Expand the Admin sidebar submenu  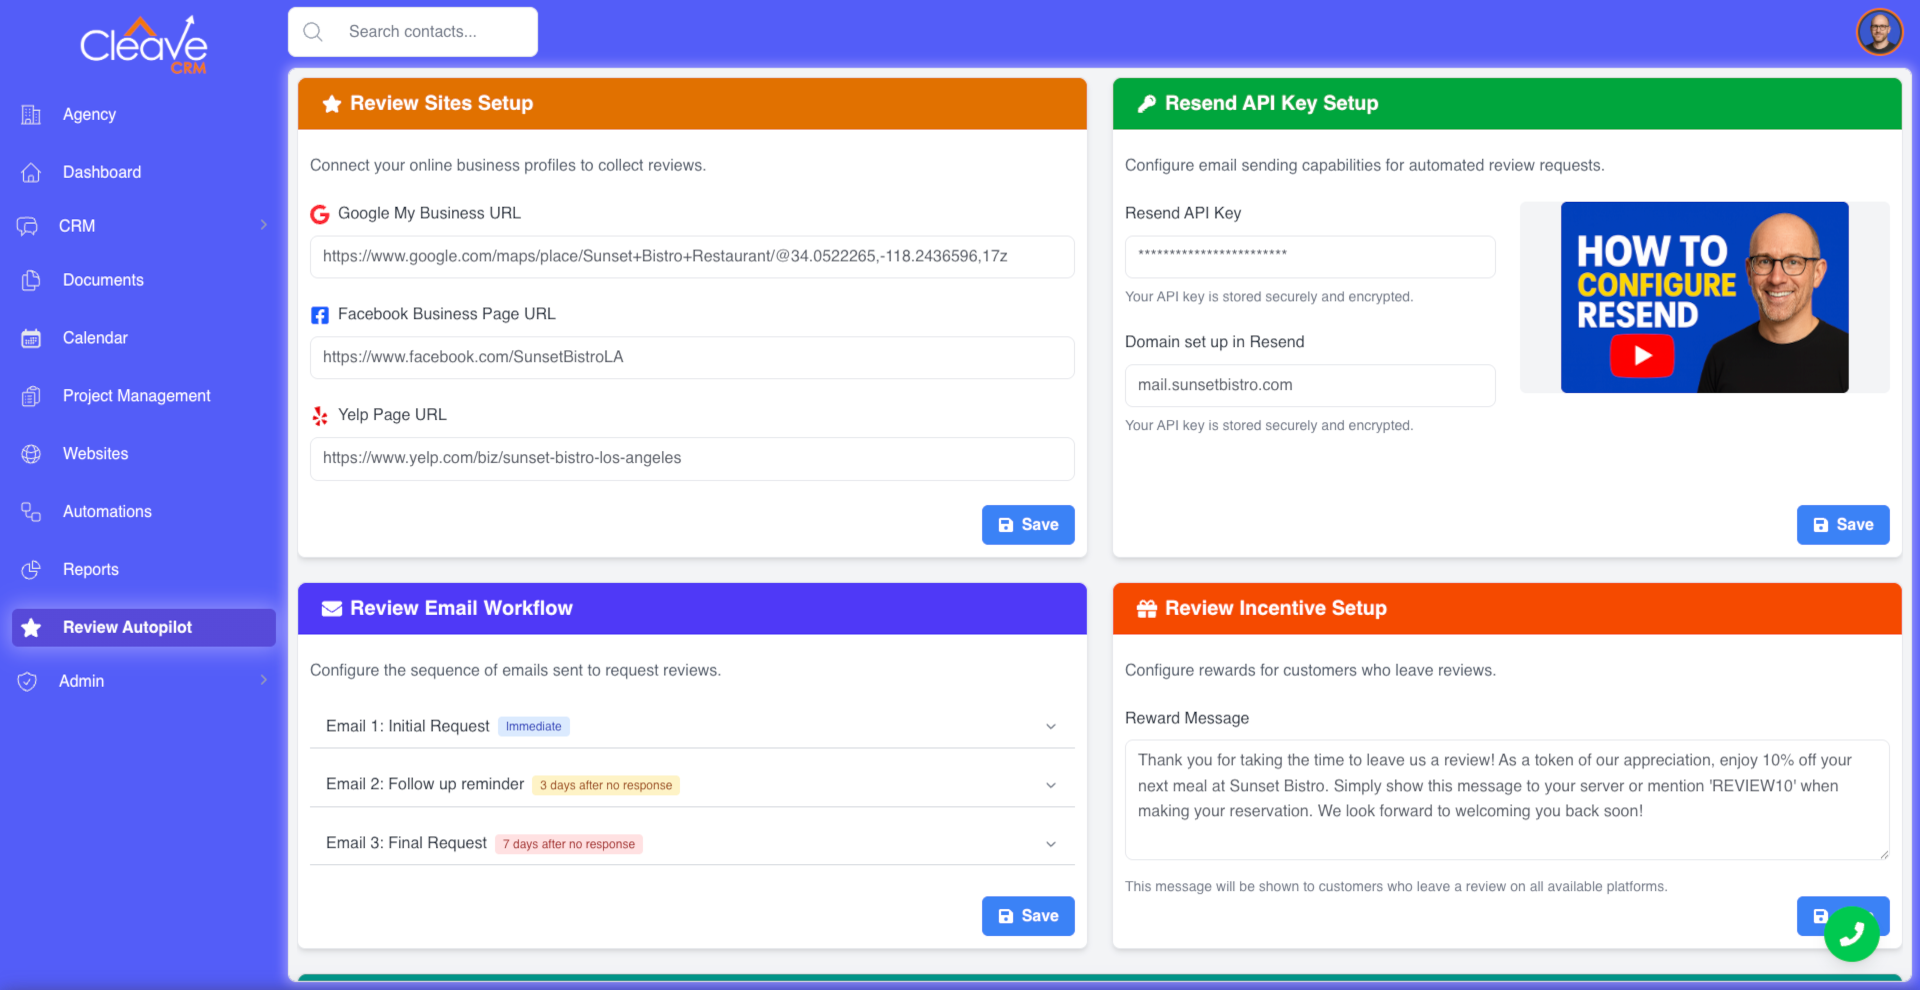[264, 681]
